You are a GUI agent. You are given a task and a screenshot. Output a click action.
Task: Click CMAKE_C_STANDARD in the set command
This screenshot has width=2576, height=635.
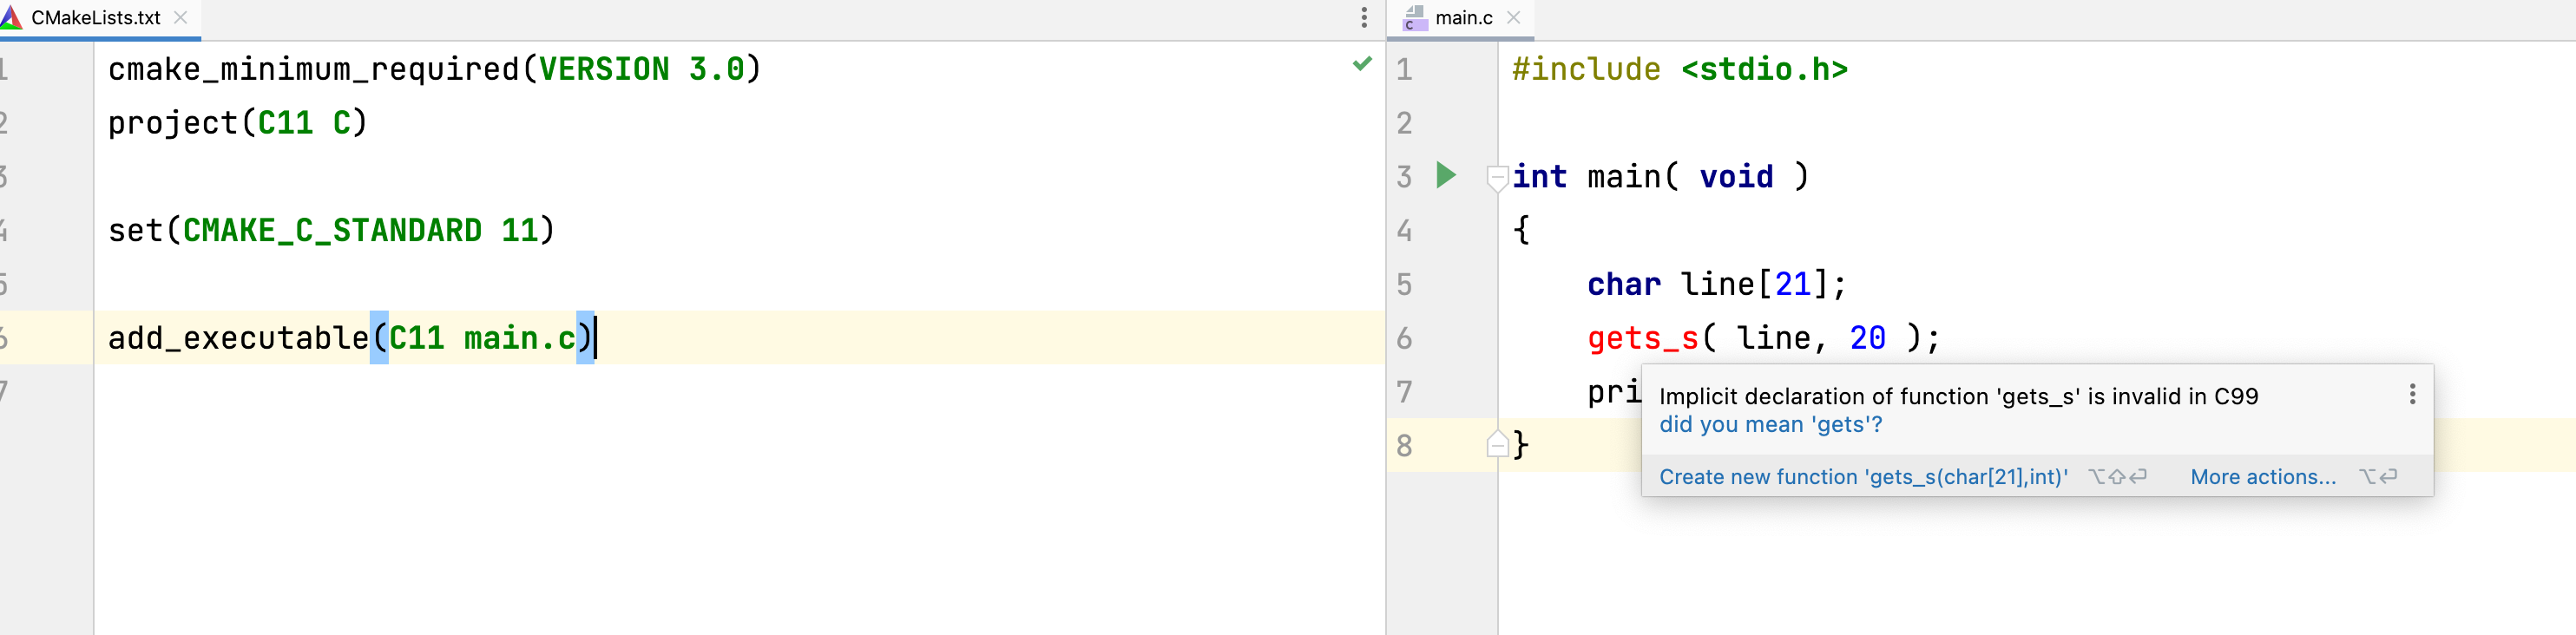point(332,231)
